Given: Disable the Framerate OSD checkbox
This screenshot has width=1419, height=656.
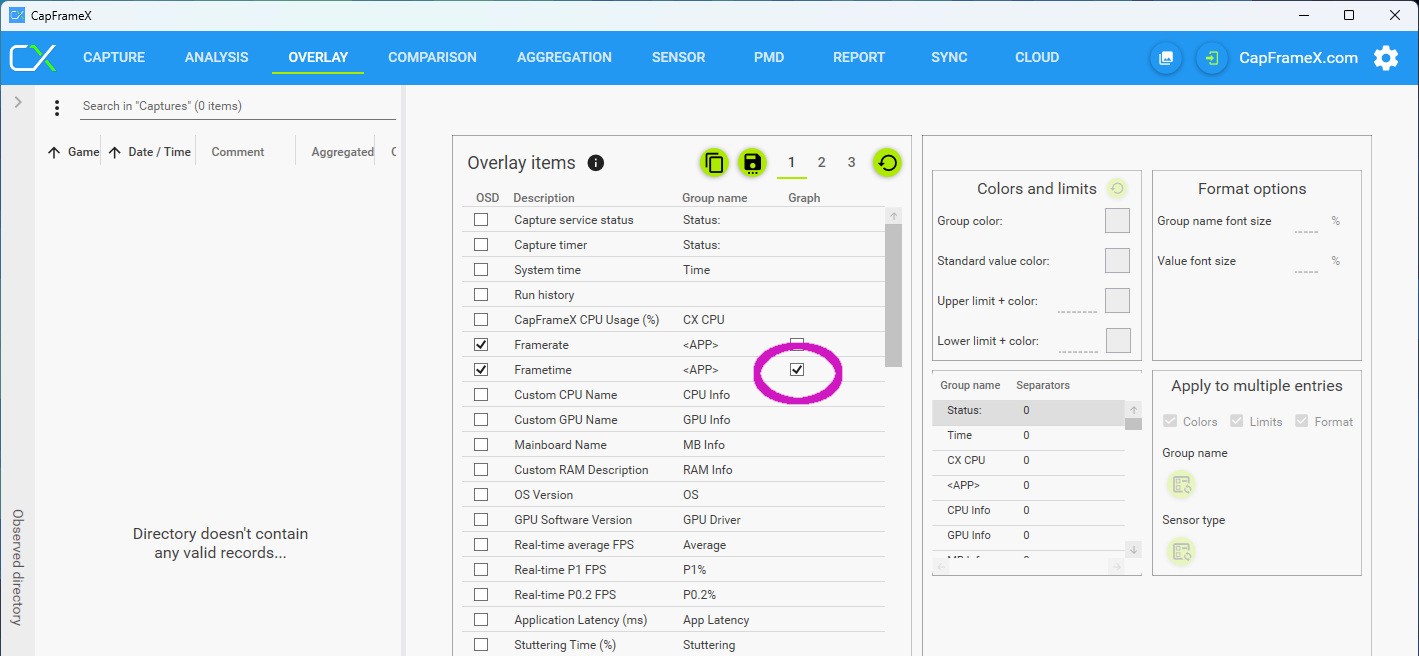Looking at the screenshot, I should pyautogui.click(x=481, y=345).
